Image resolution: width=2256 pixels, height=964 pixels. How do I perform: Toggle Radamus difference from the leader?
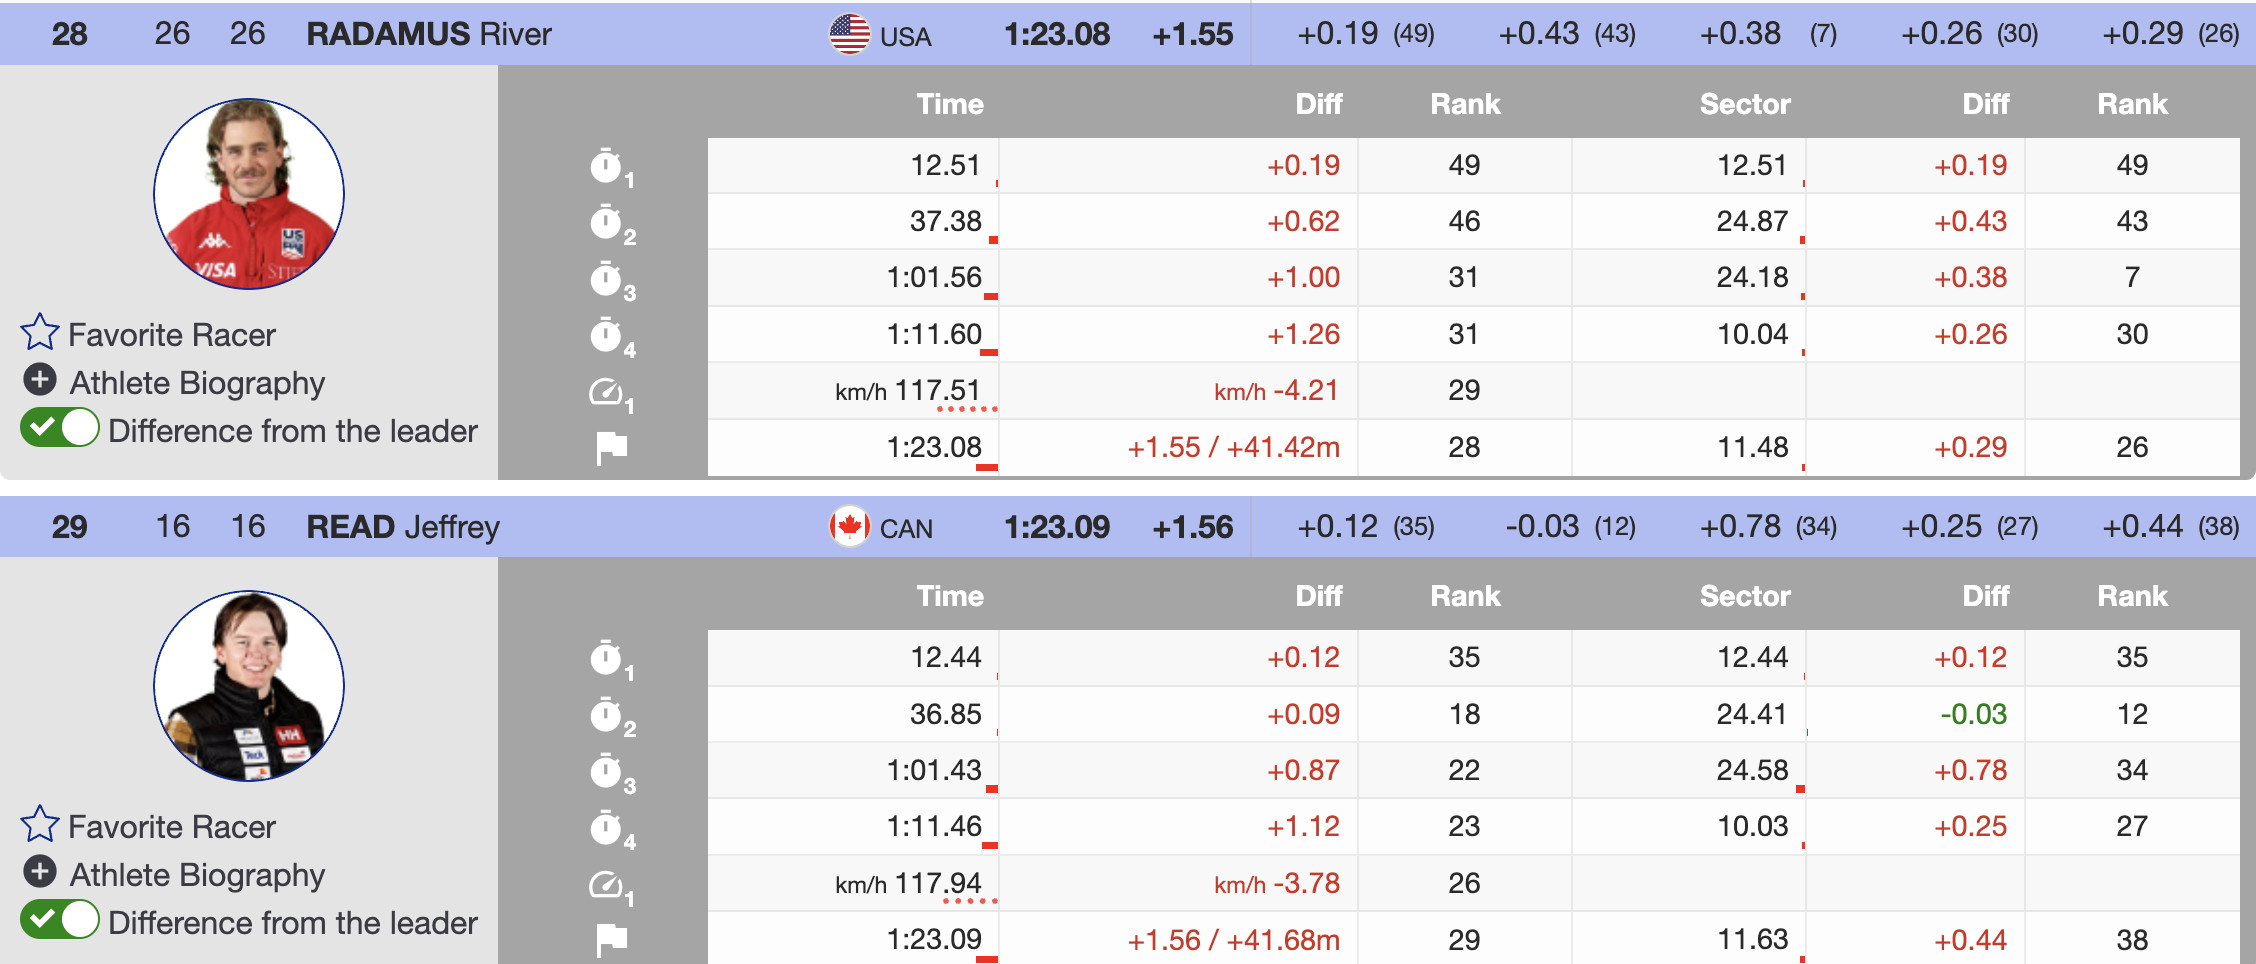click(x=60, y=429)
